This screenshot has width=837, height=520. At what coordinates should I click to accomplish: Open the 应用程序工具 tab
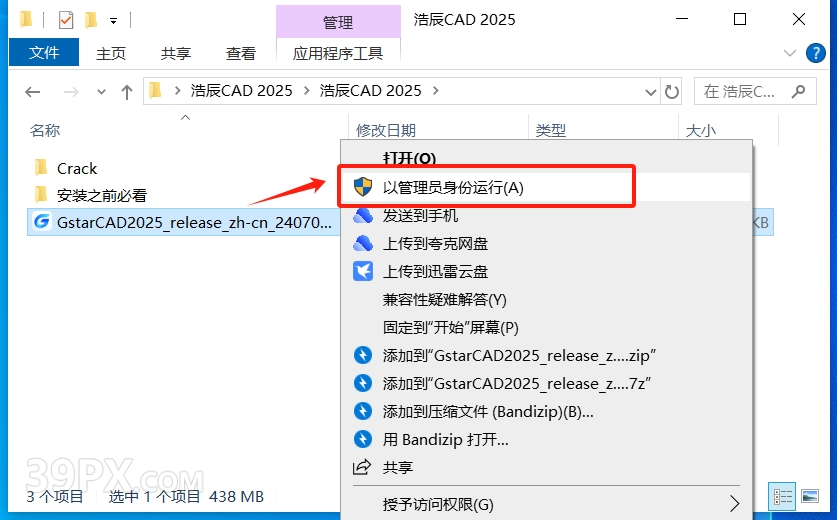(x=338, y=53)
